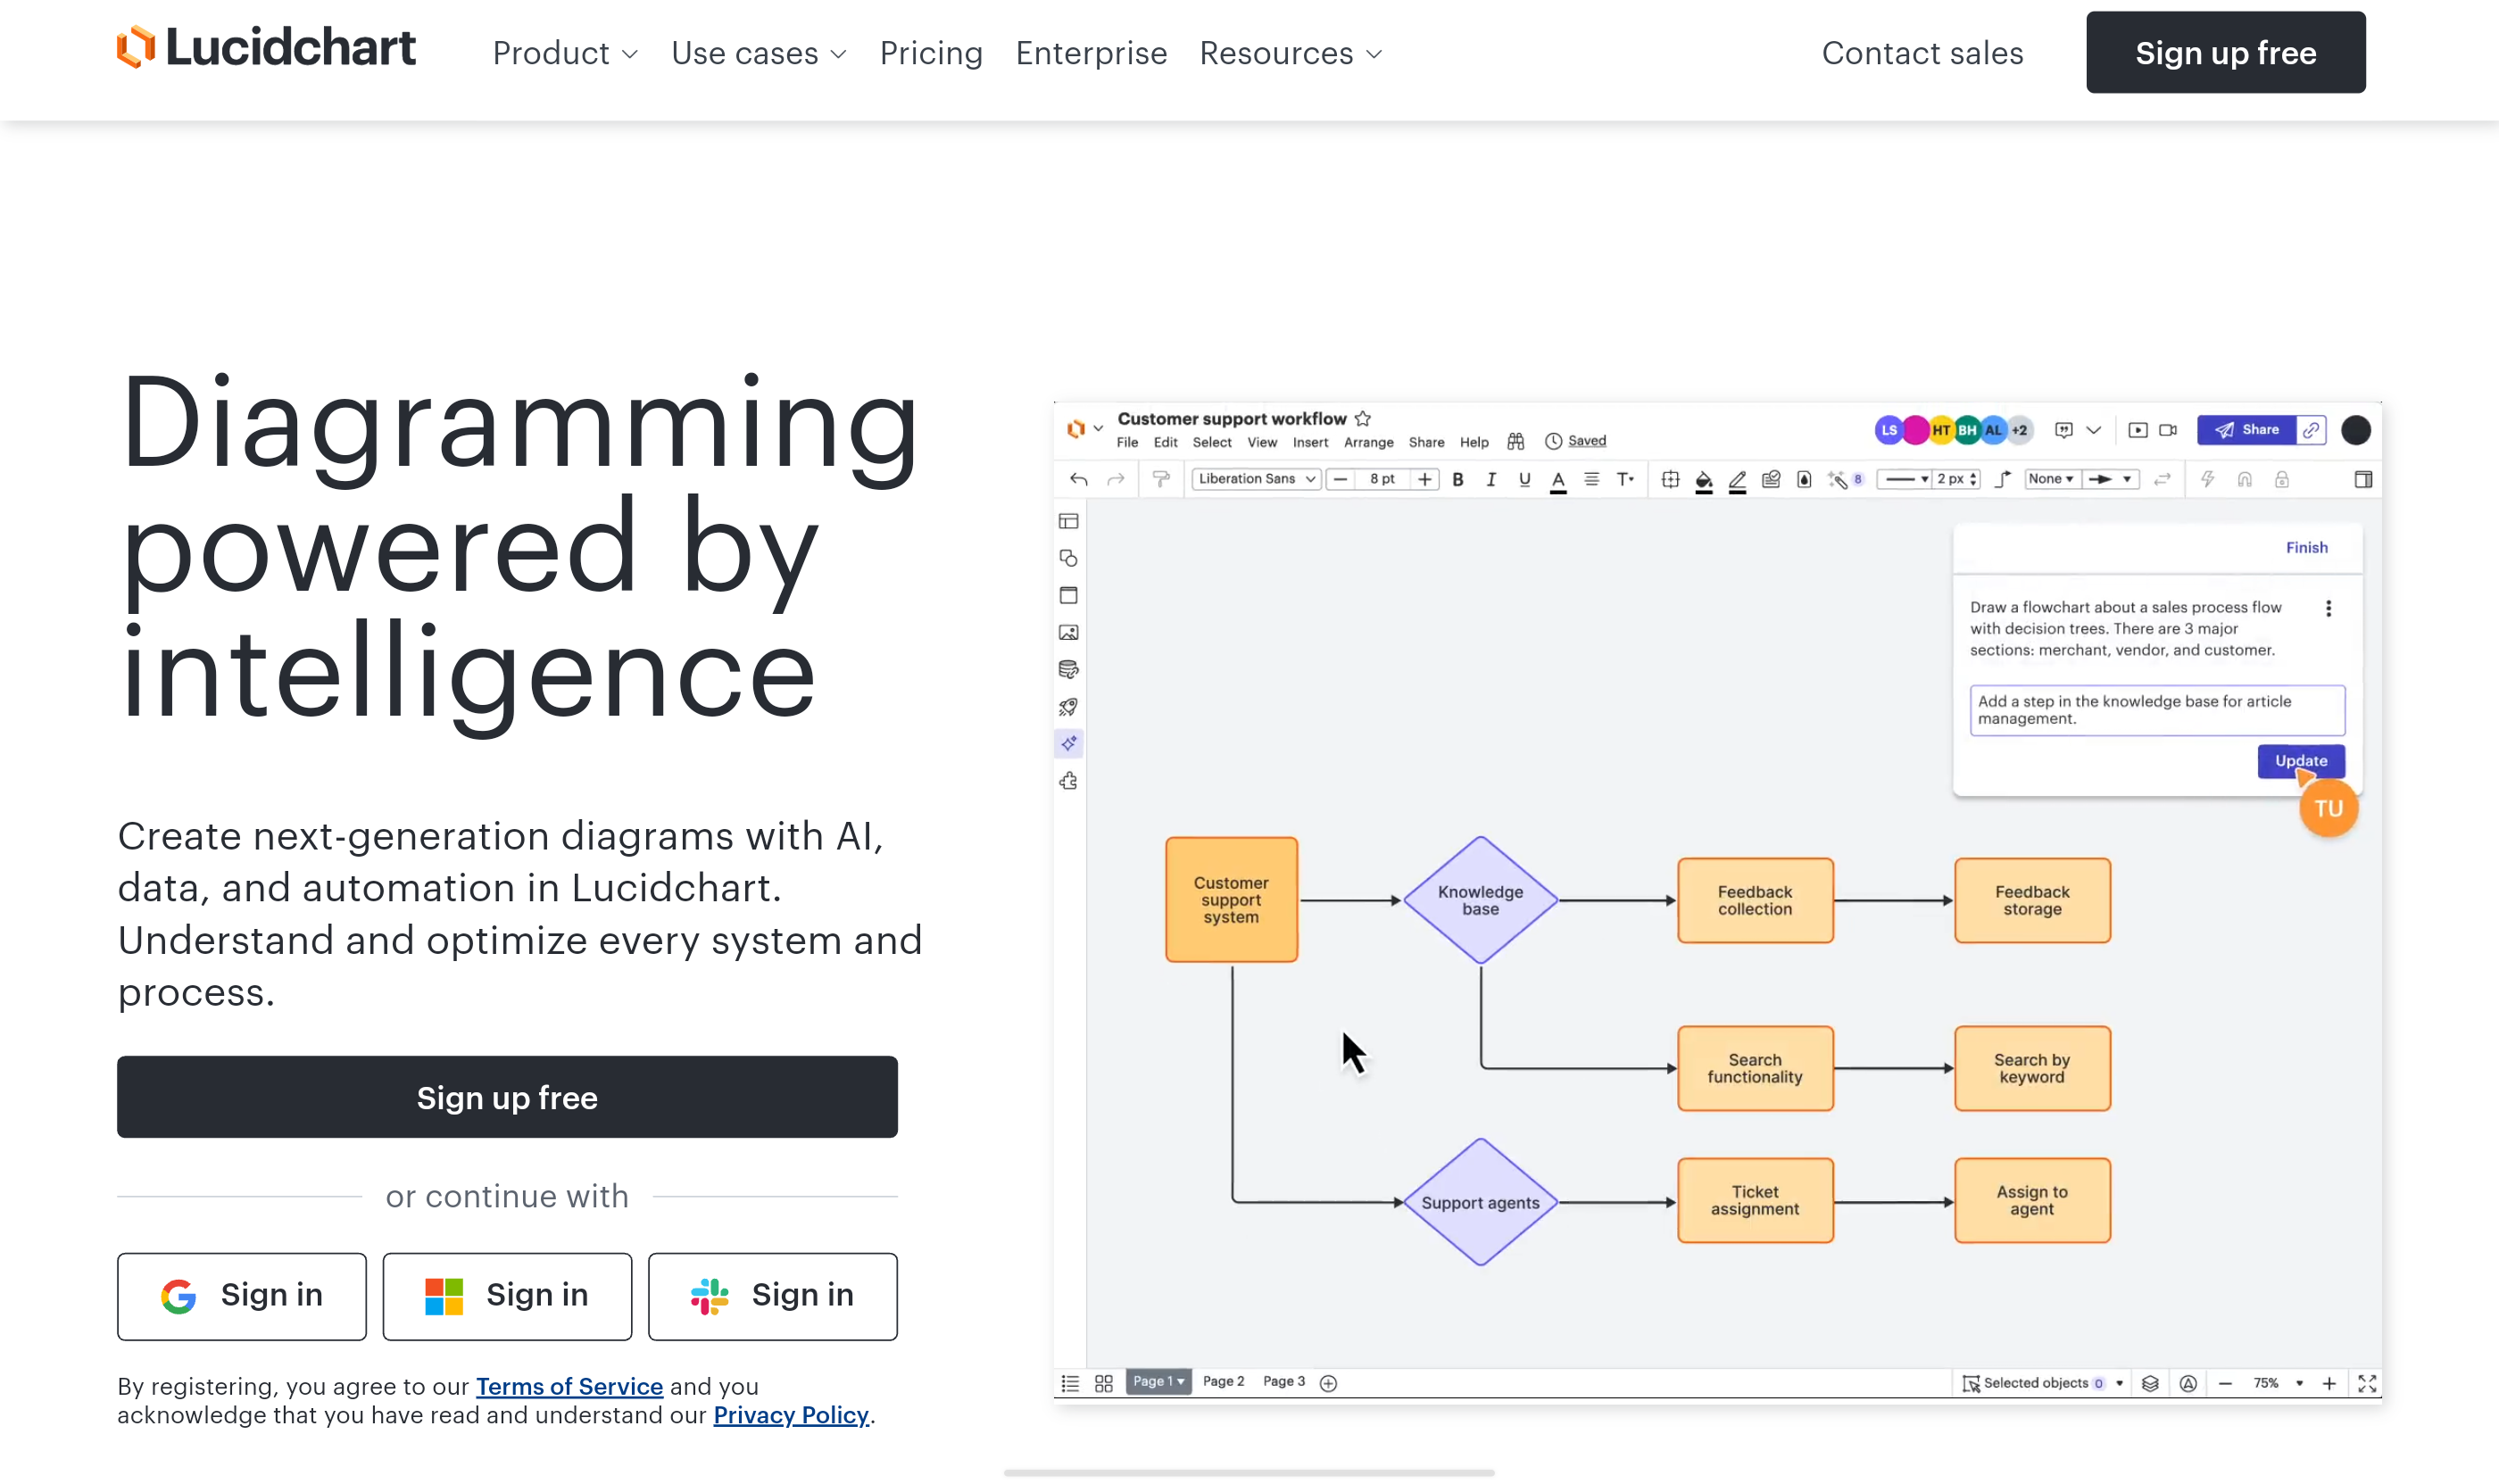Sign in with Slack
Screen dimensions: 2499x1484
tap(772, 1296)
